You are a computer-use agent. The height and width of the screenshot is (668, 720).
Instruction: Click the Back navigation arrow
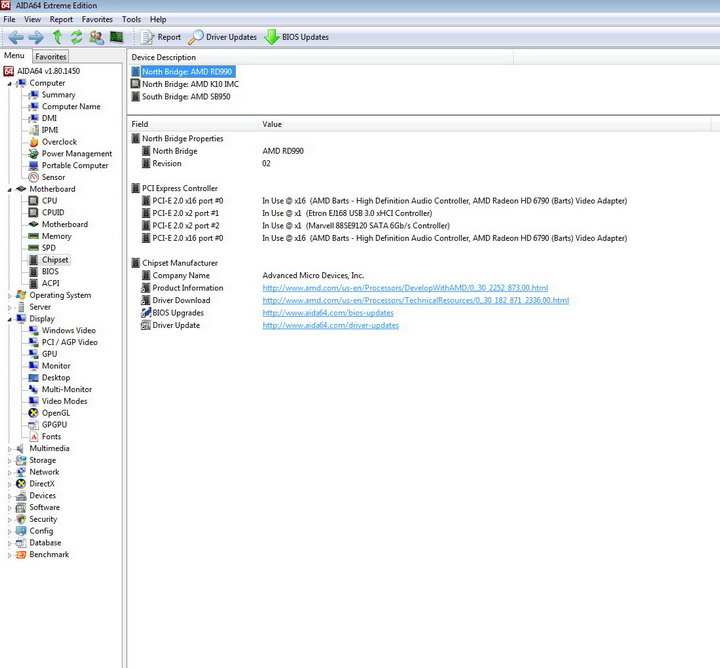point(16,37)
